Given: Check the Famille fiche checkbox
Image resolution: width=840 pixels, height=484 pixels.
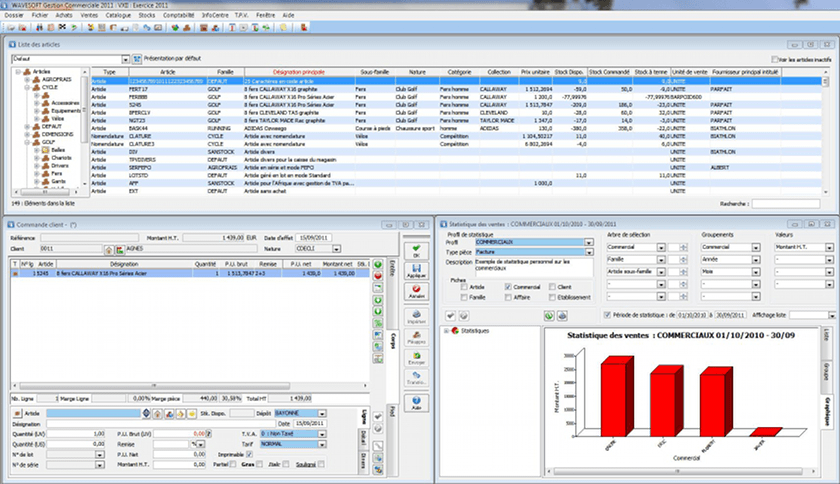Looking at the screenshot, I should click(x=464, y=297).
